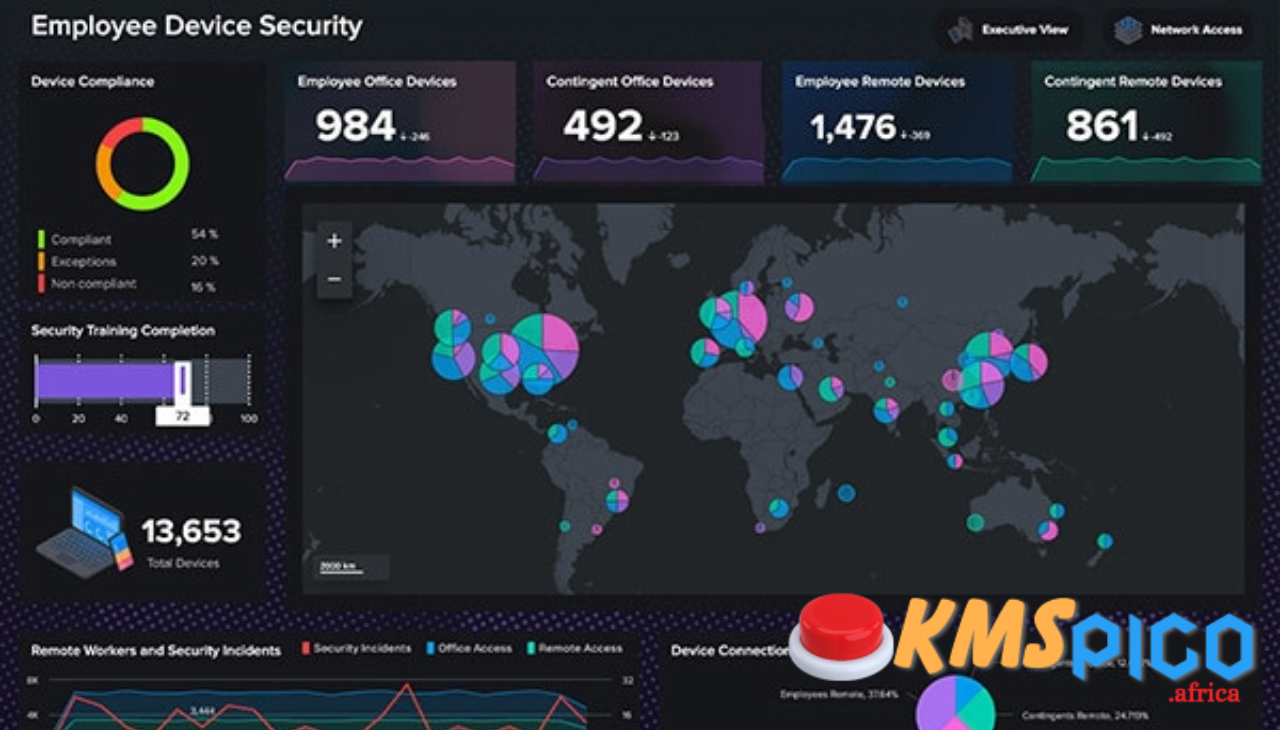Viewport: 1280px width, 730px height.
Task: Click the Employee Device Security title
Action: (196, 26)
